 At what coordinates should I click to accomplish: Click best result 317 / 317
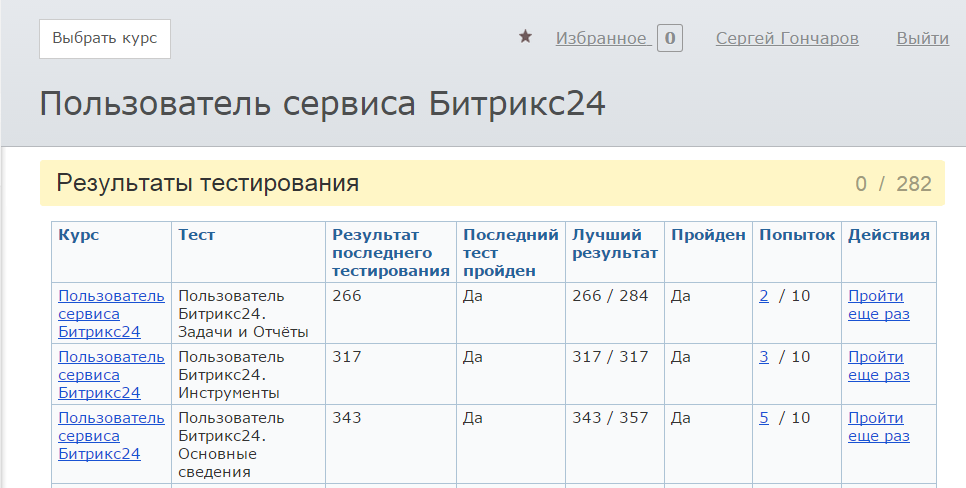pos(610,357)
